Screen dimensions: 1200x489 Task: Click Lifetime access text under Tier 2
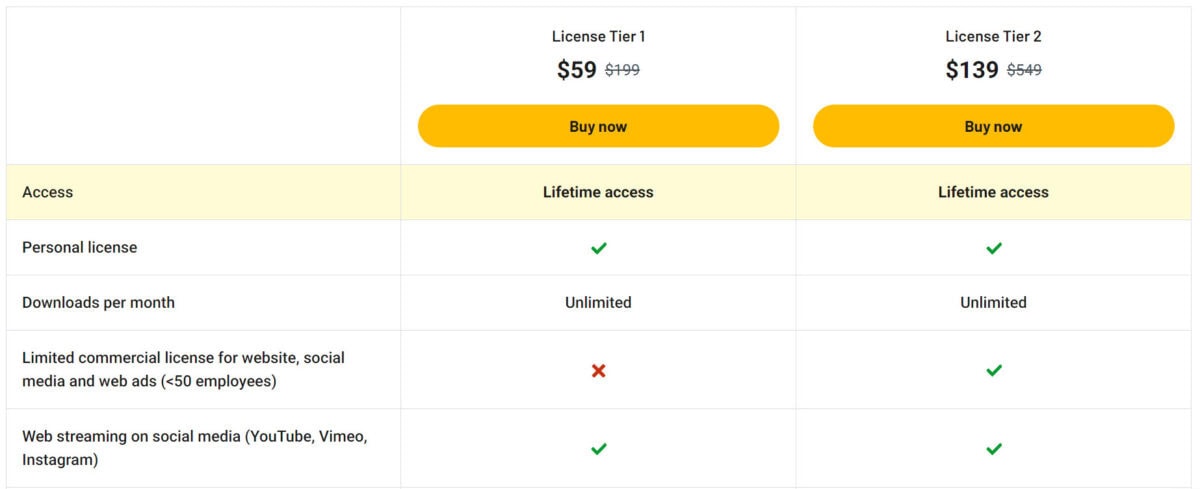tap(993, 192)
